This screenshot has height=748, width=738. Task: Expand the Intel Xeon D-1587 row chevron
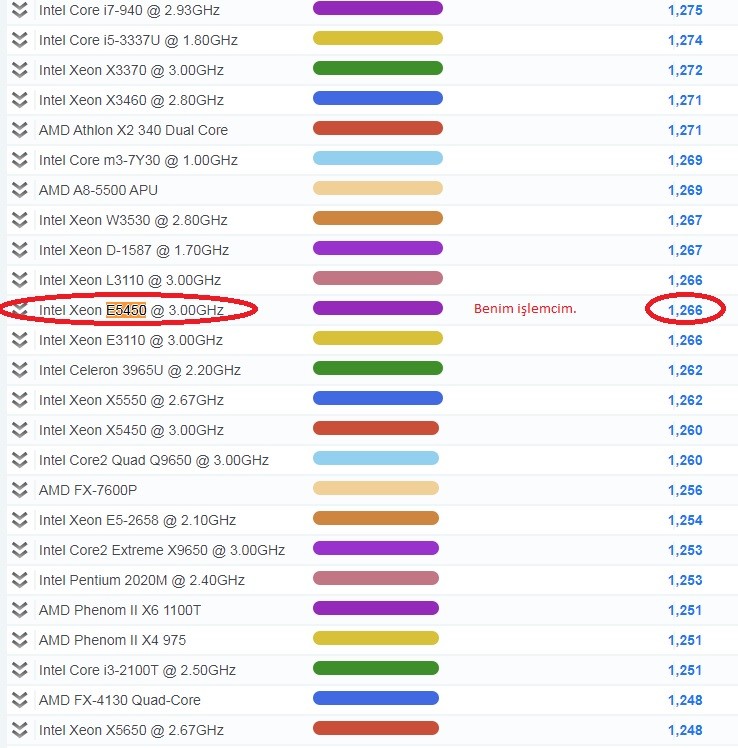pyautogui.click(x=20, y=250)
